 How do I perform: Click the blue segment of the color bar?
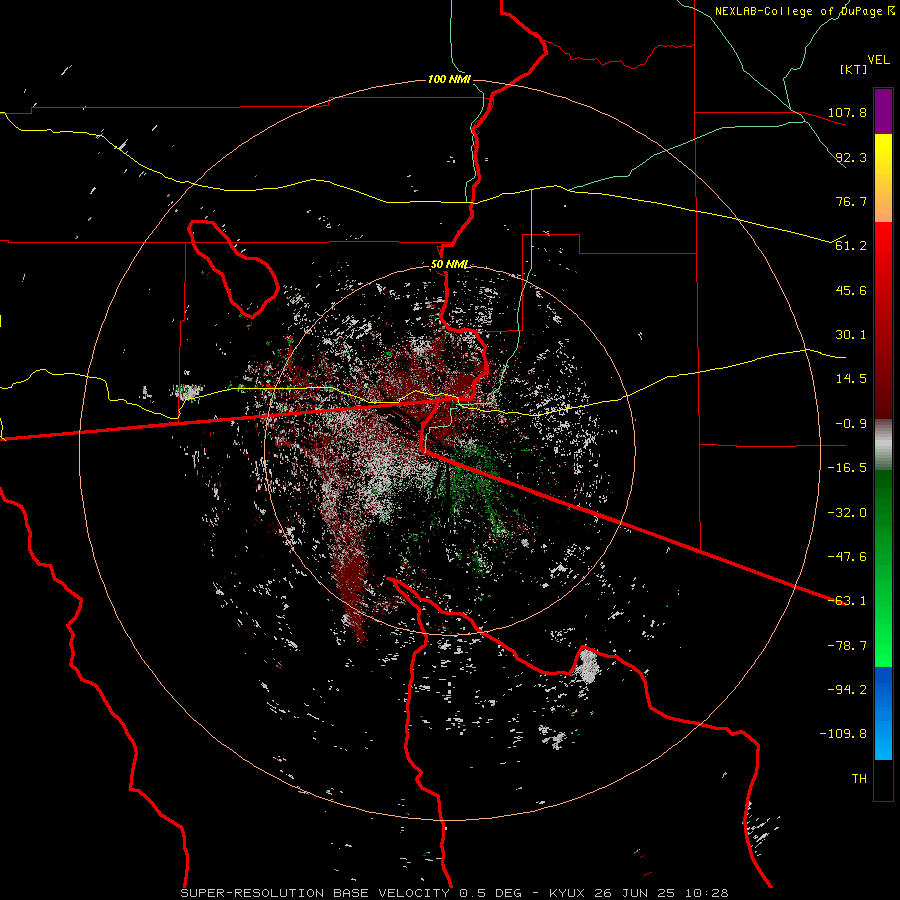(883, 713)
